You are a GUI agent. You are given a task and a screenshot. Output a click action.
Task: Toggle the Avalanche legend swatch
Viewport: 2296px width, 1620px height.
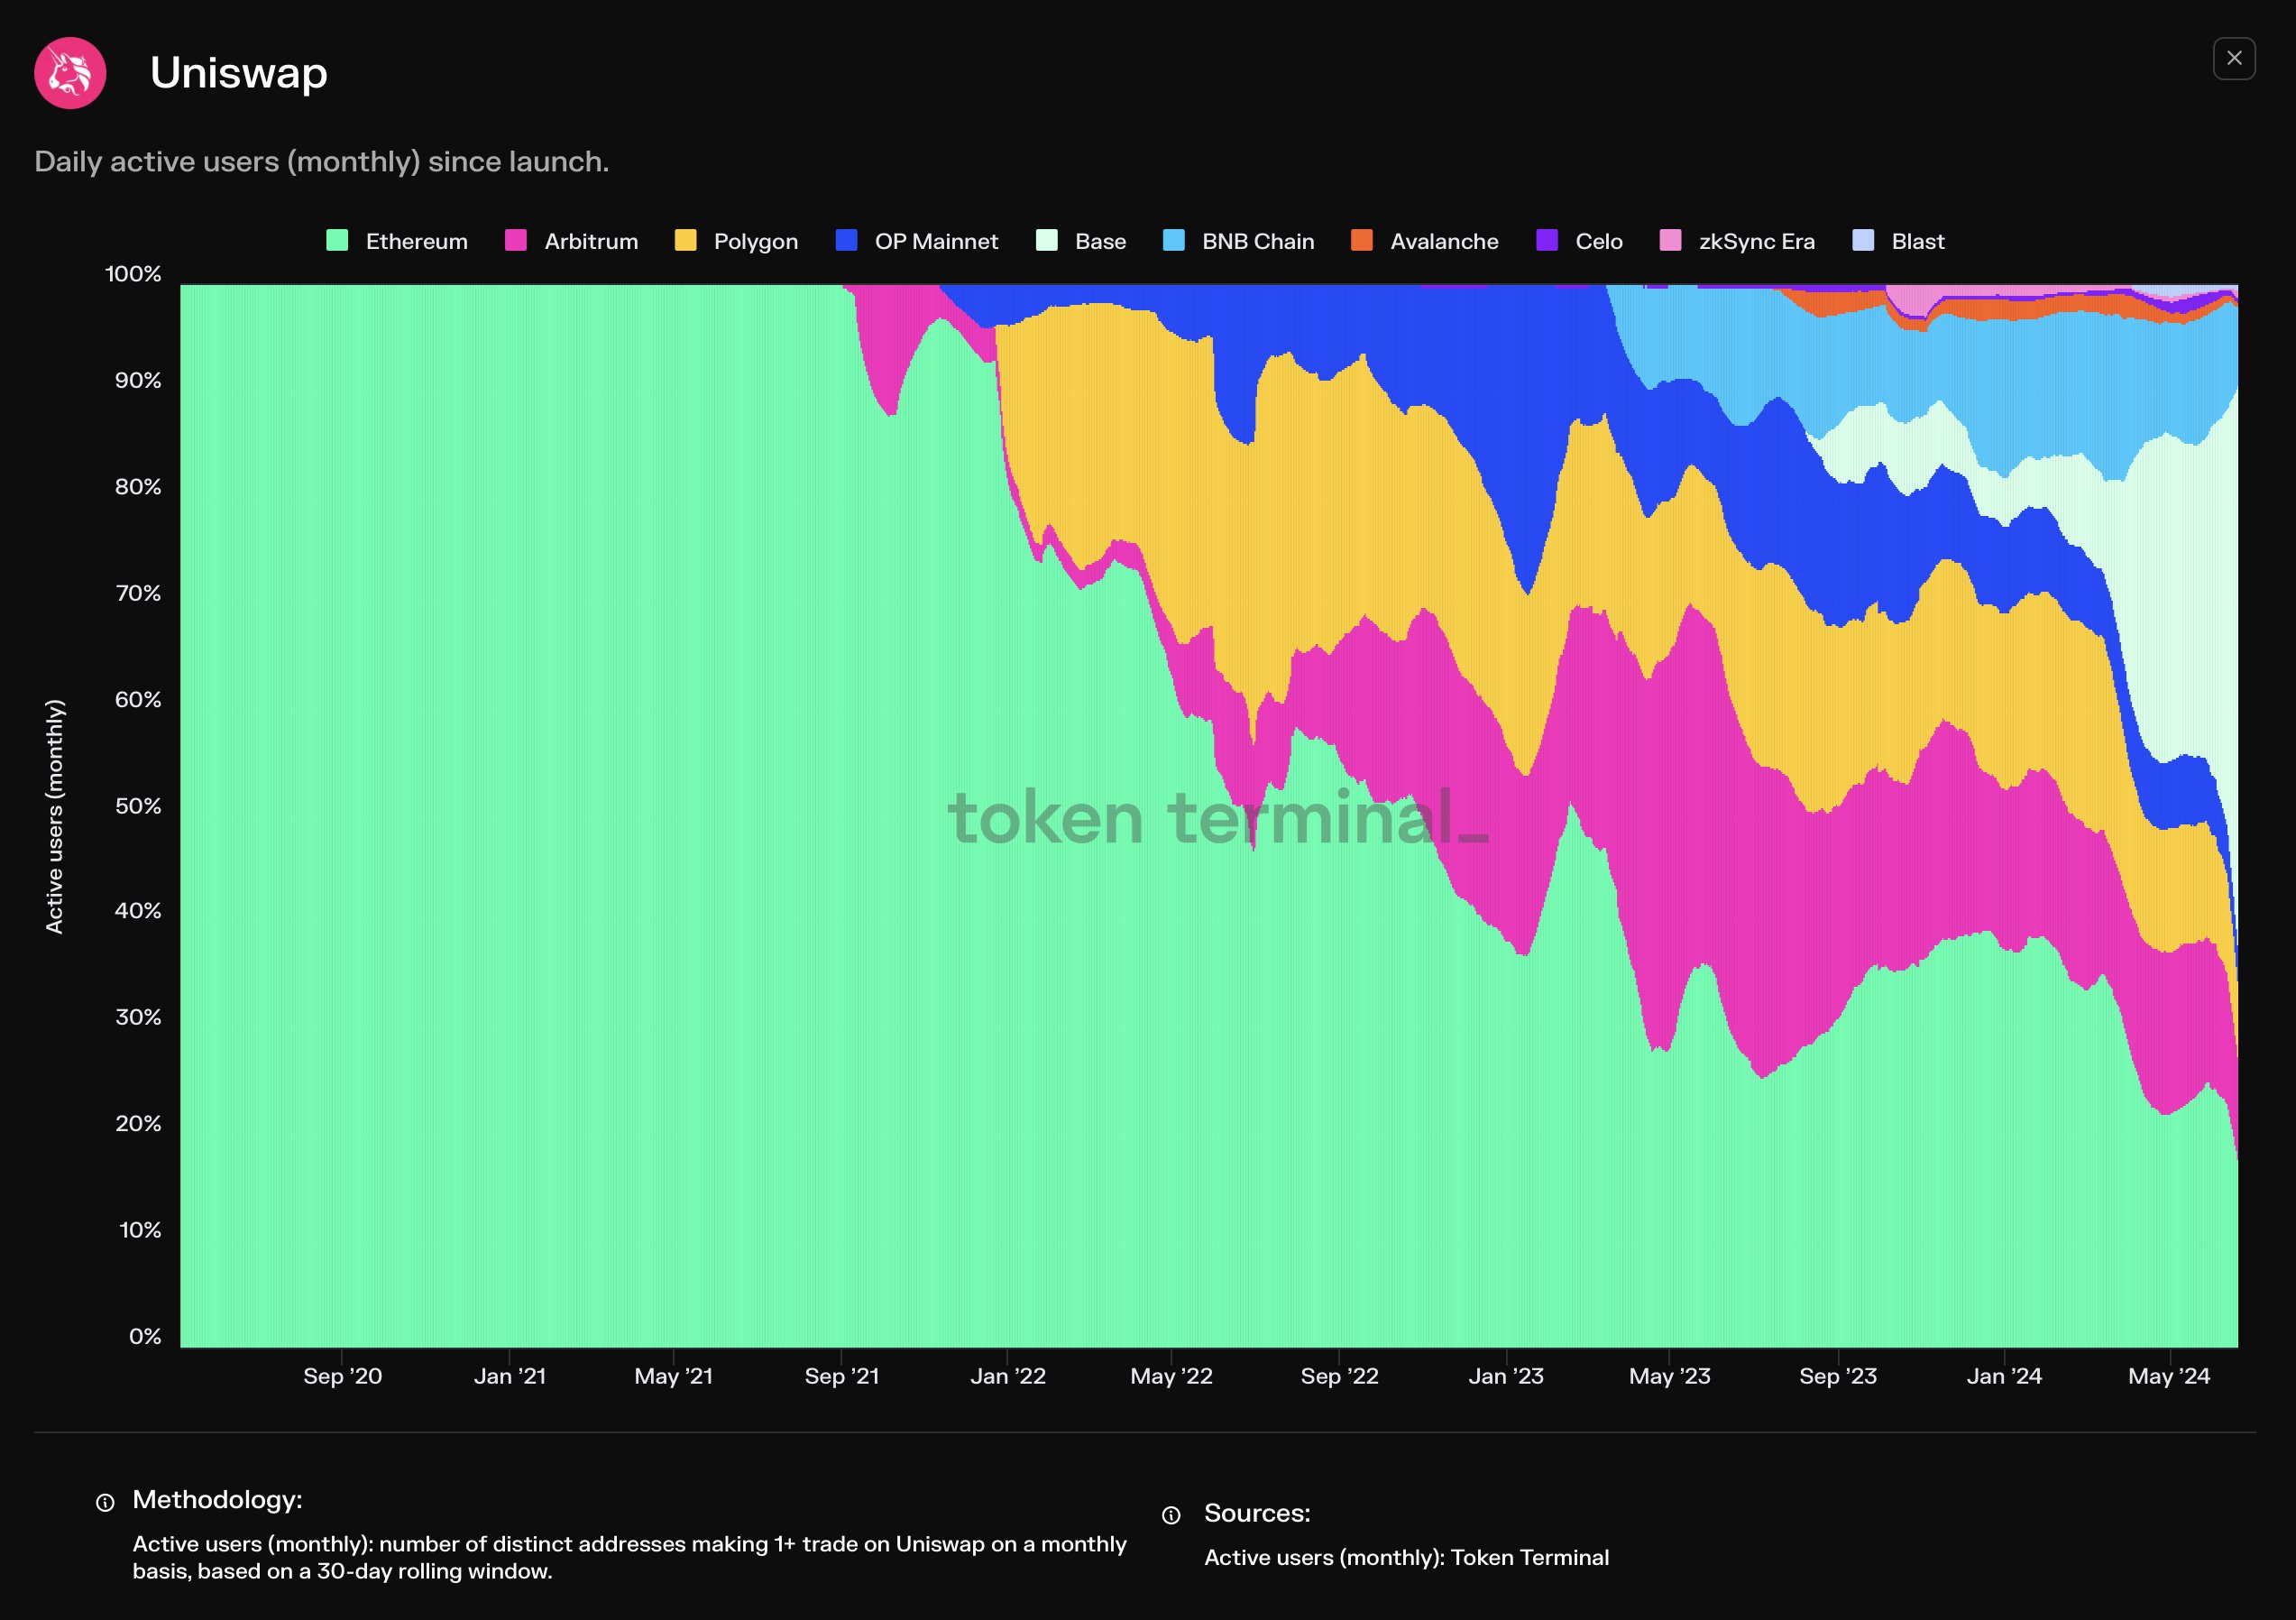(x=1362, y=240)
